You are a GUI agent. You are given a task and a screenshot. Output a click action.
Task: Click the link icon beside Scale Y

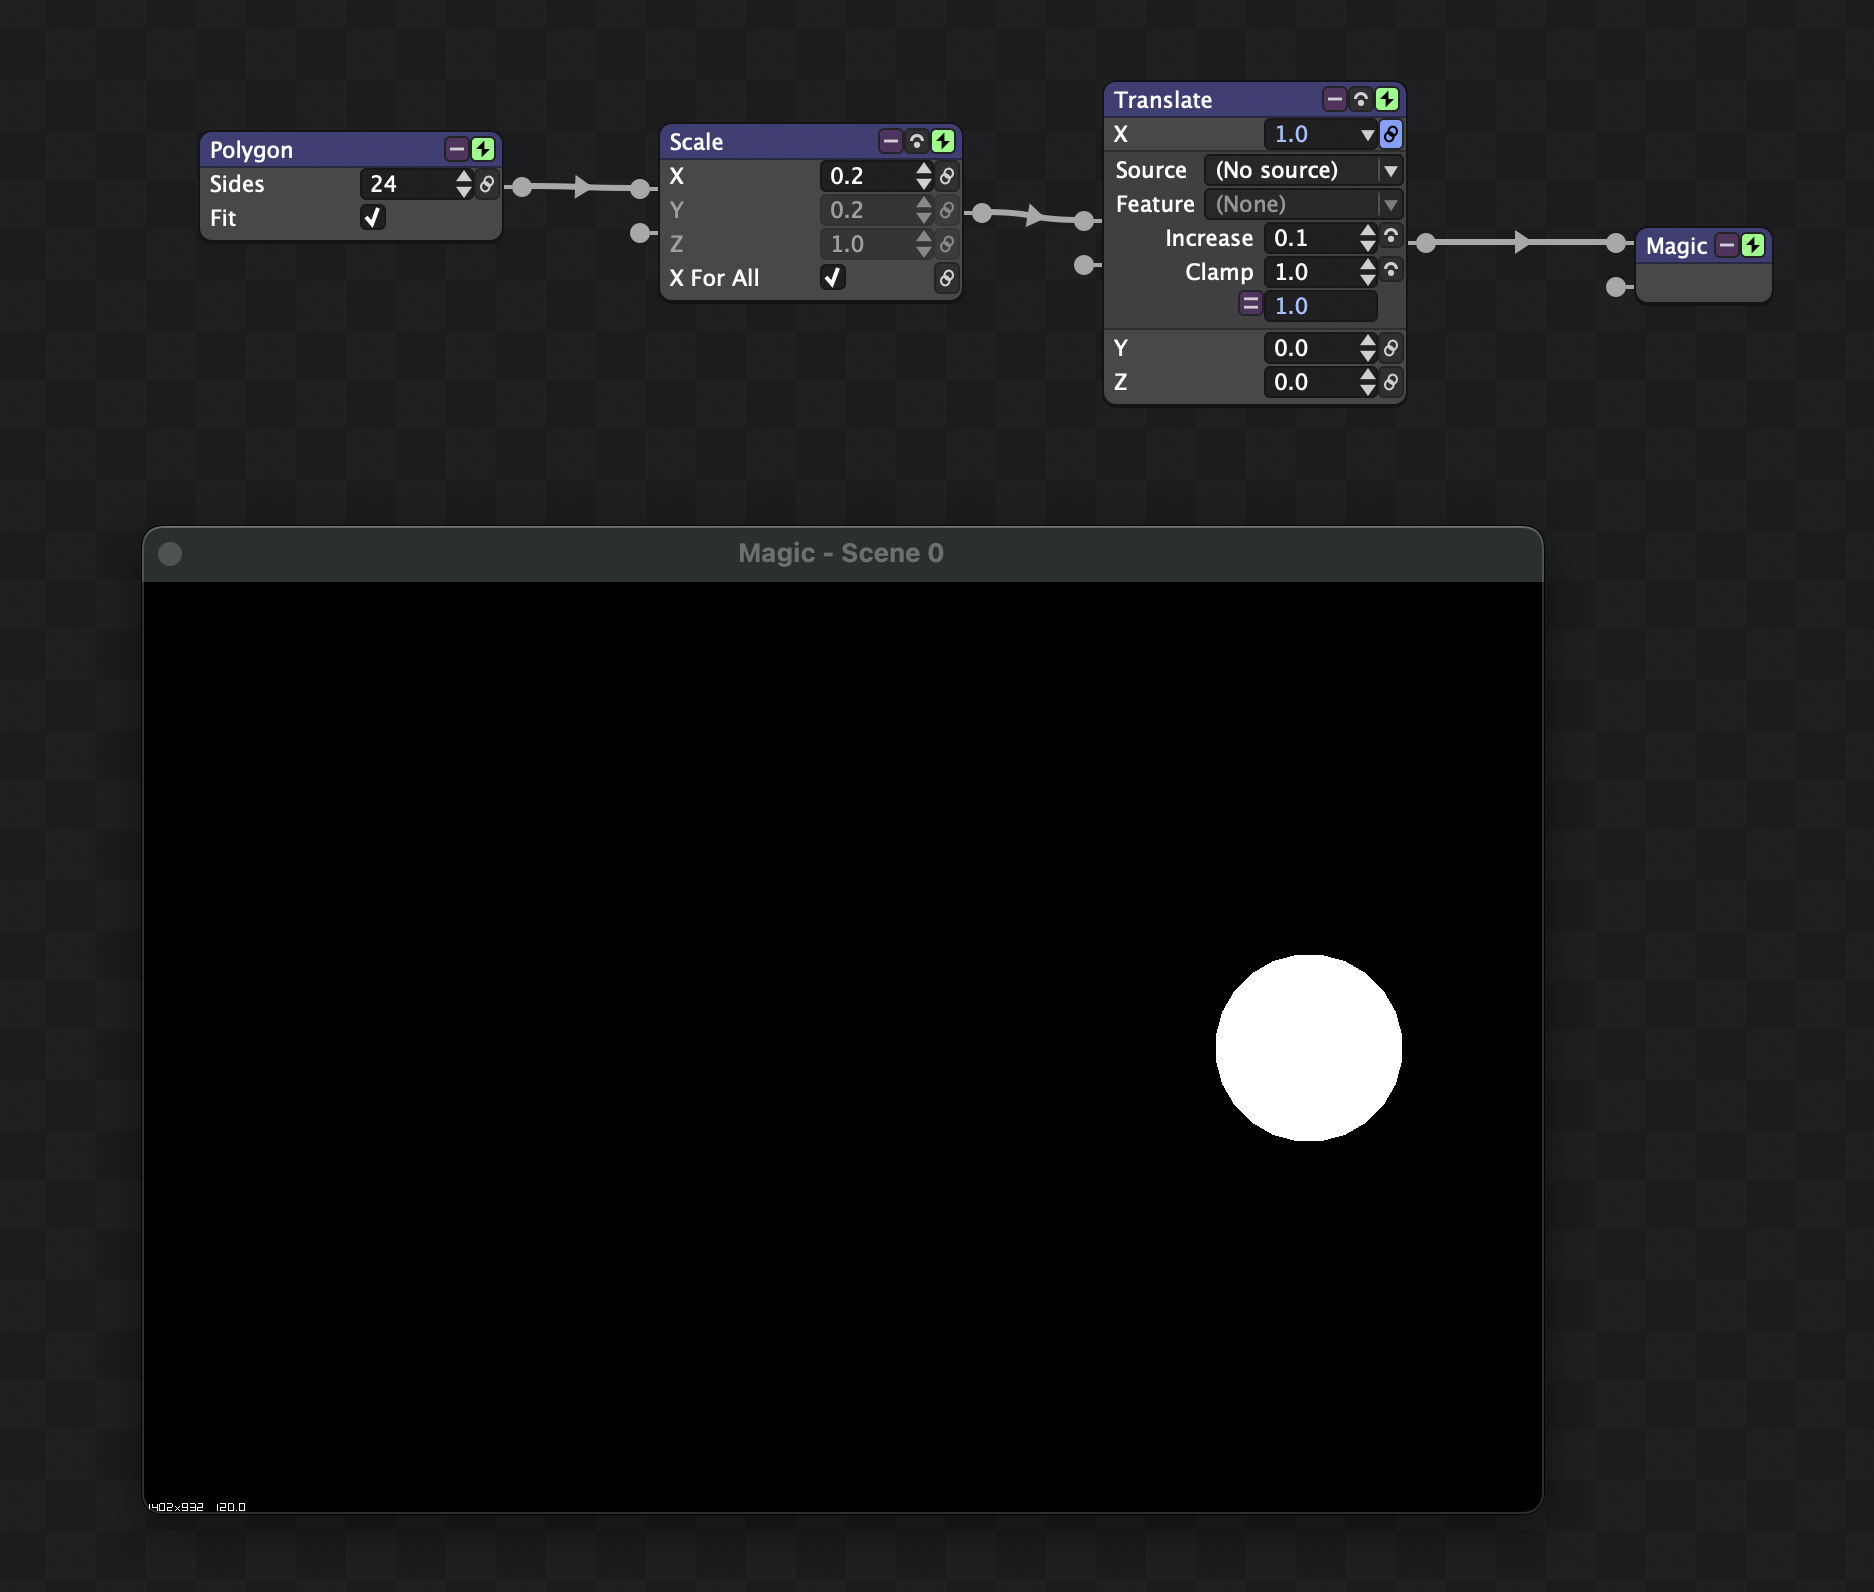[x=947, y=210]
